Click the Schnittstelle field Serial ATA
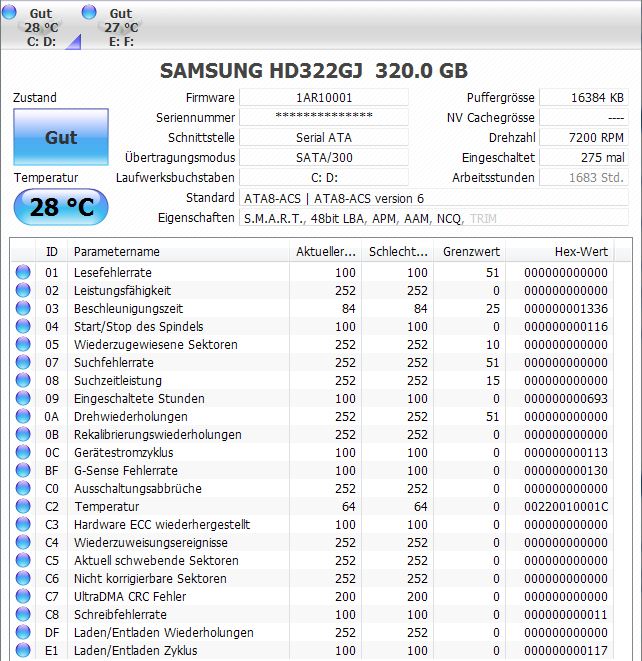The image size is (642, 661). click(x=324, y=137)
